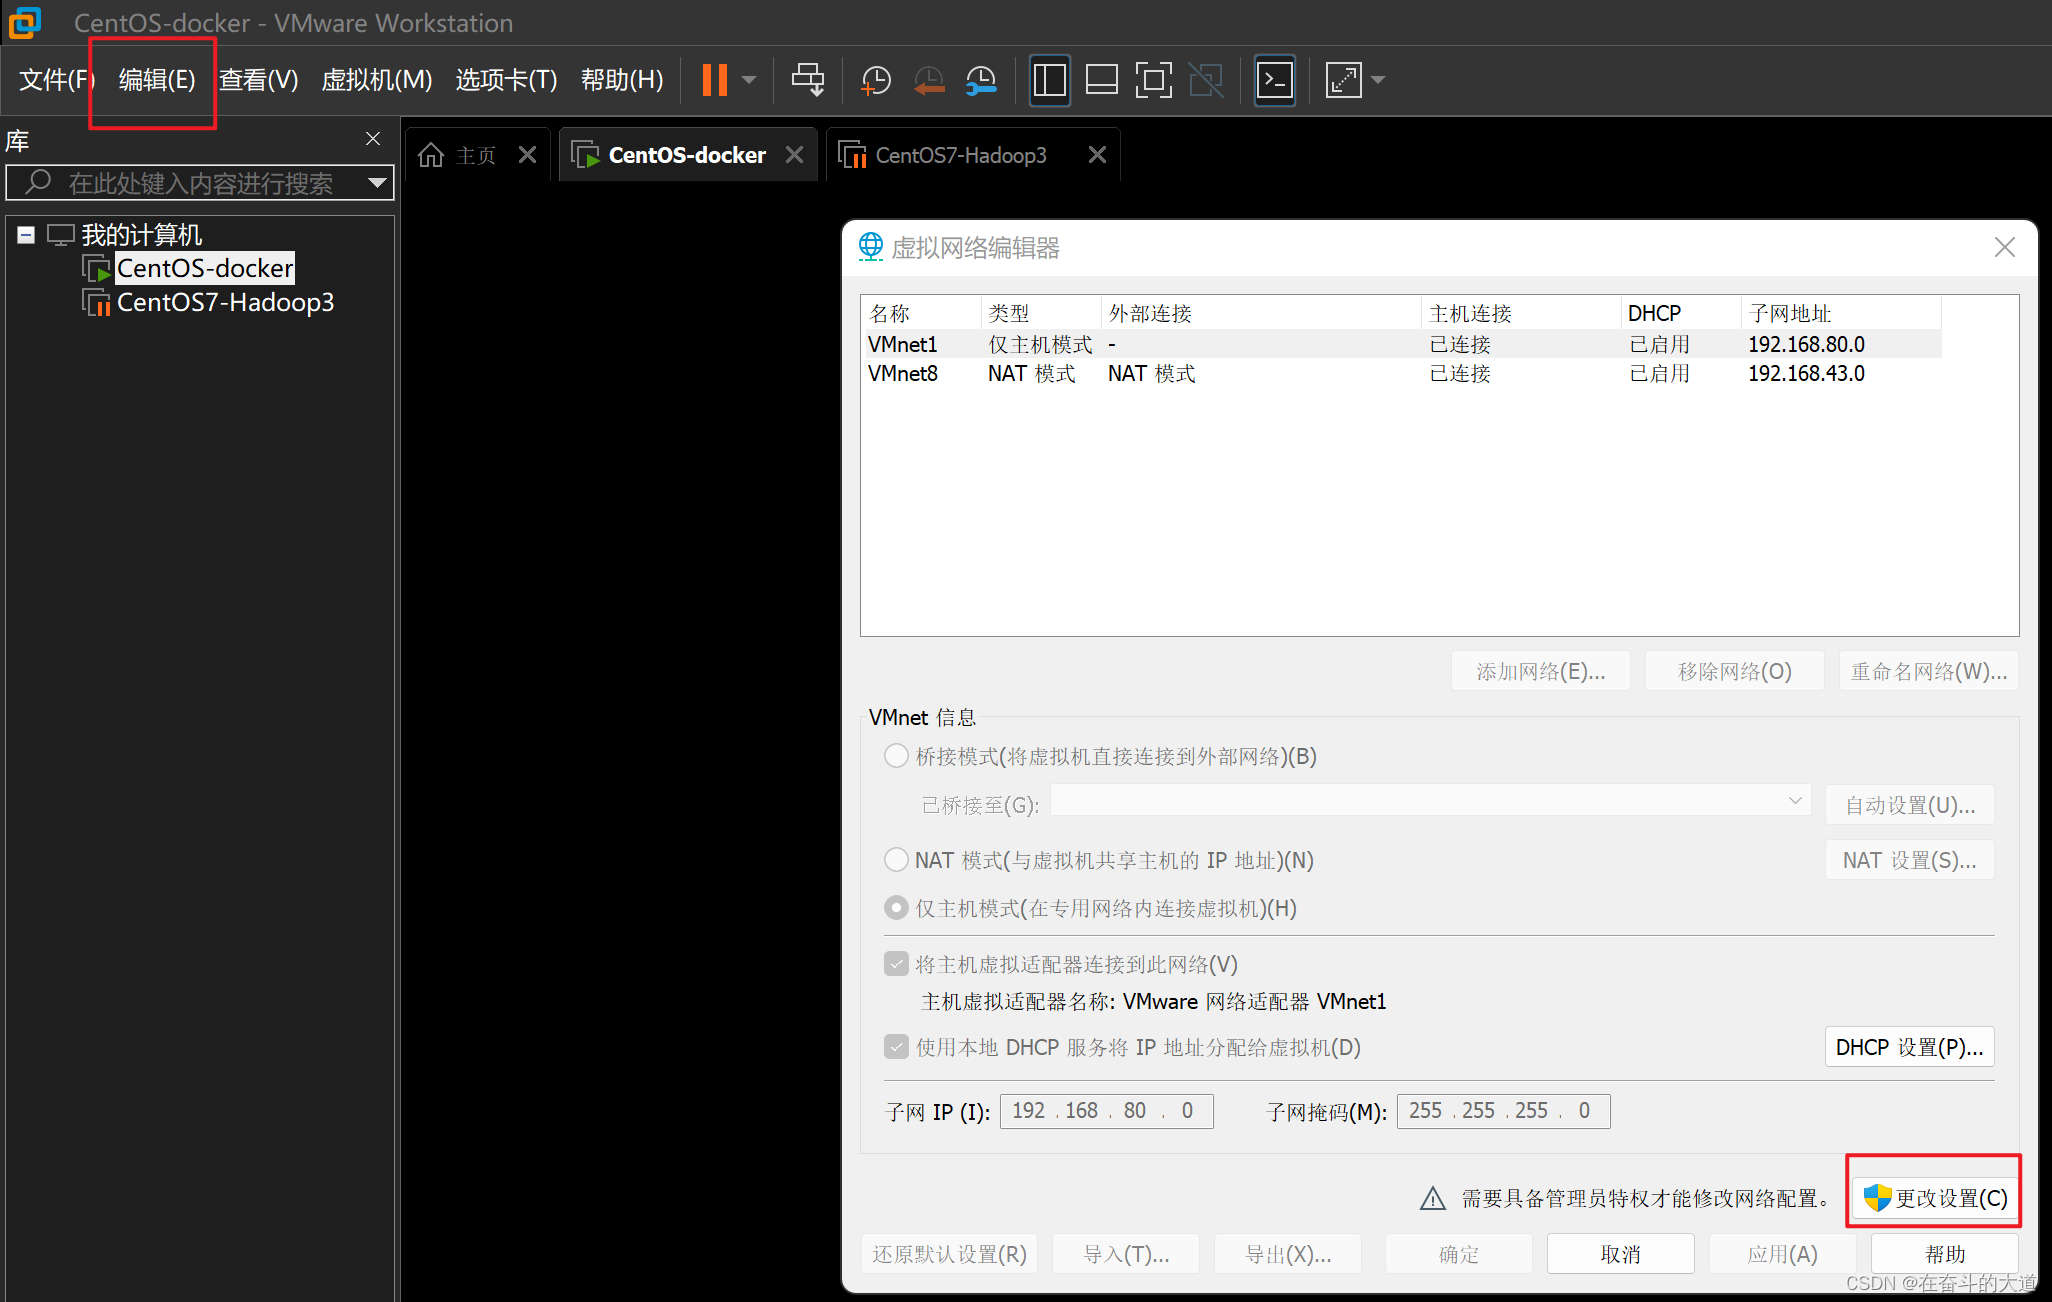Viewport: 2052px width, 1302px height.
Task: Select bridged mode radio button
Action: (896, 756)
